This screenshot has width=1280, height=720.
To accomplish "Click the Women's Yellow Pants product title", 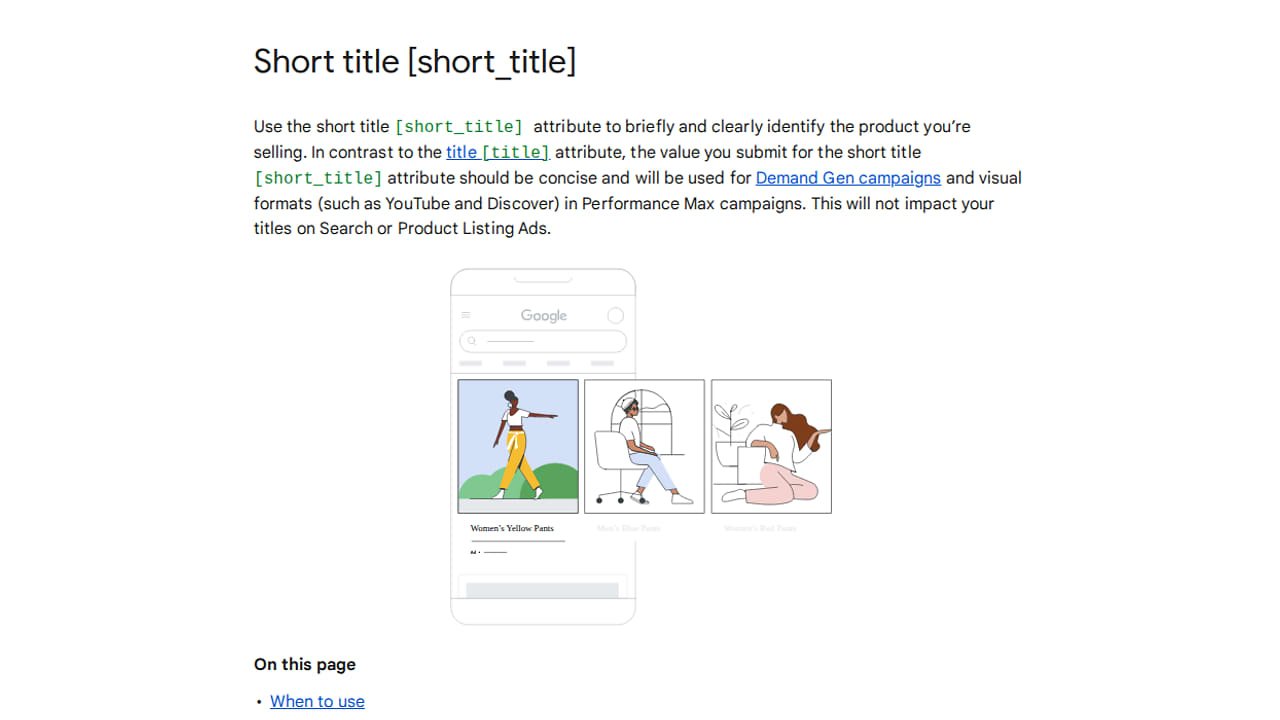I will [512, 528].
